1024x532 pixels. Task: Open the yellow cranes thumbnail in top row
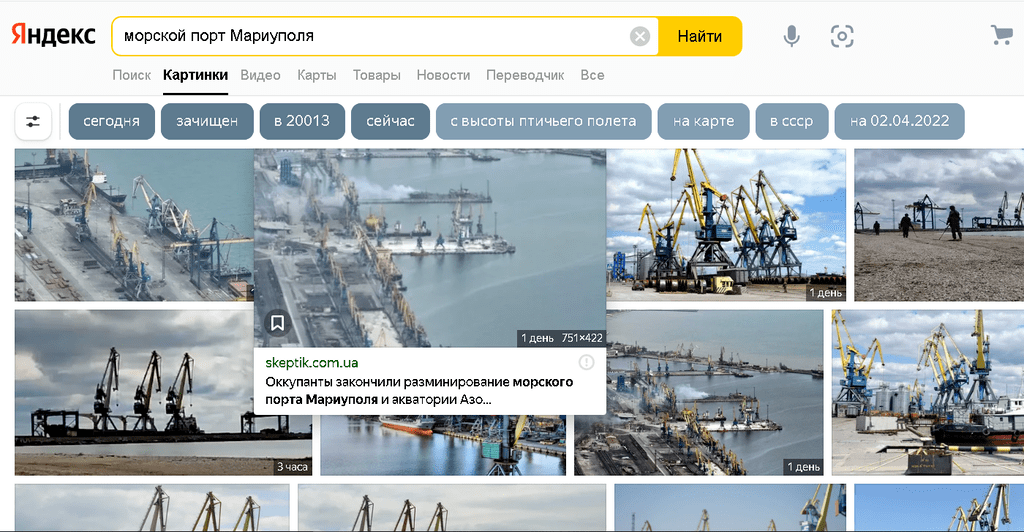726,224
